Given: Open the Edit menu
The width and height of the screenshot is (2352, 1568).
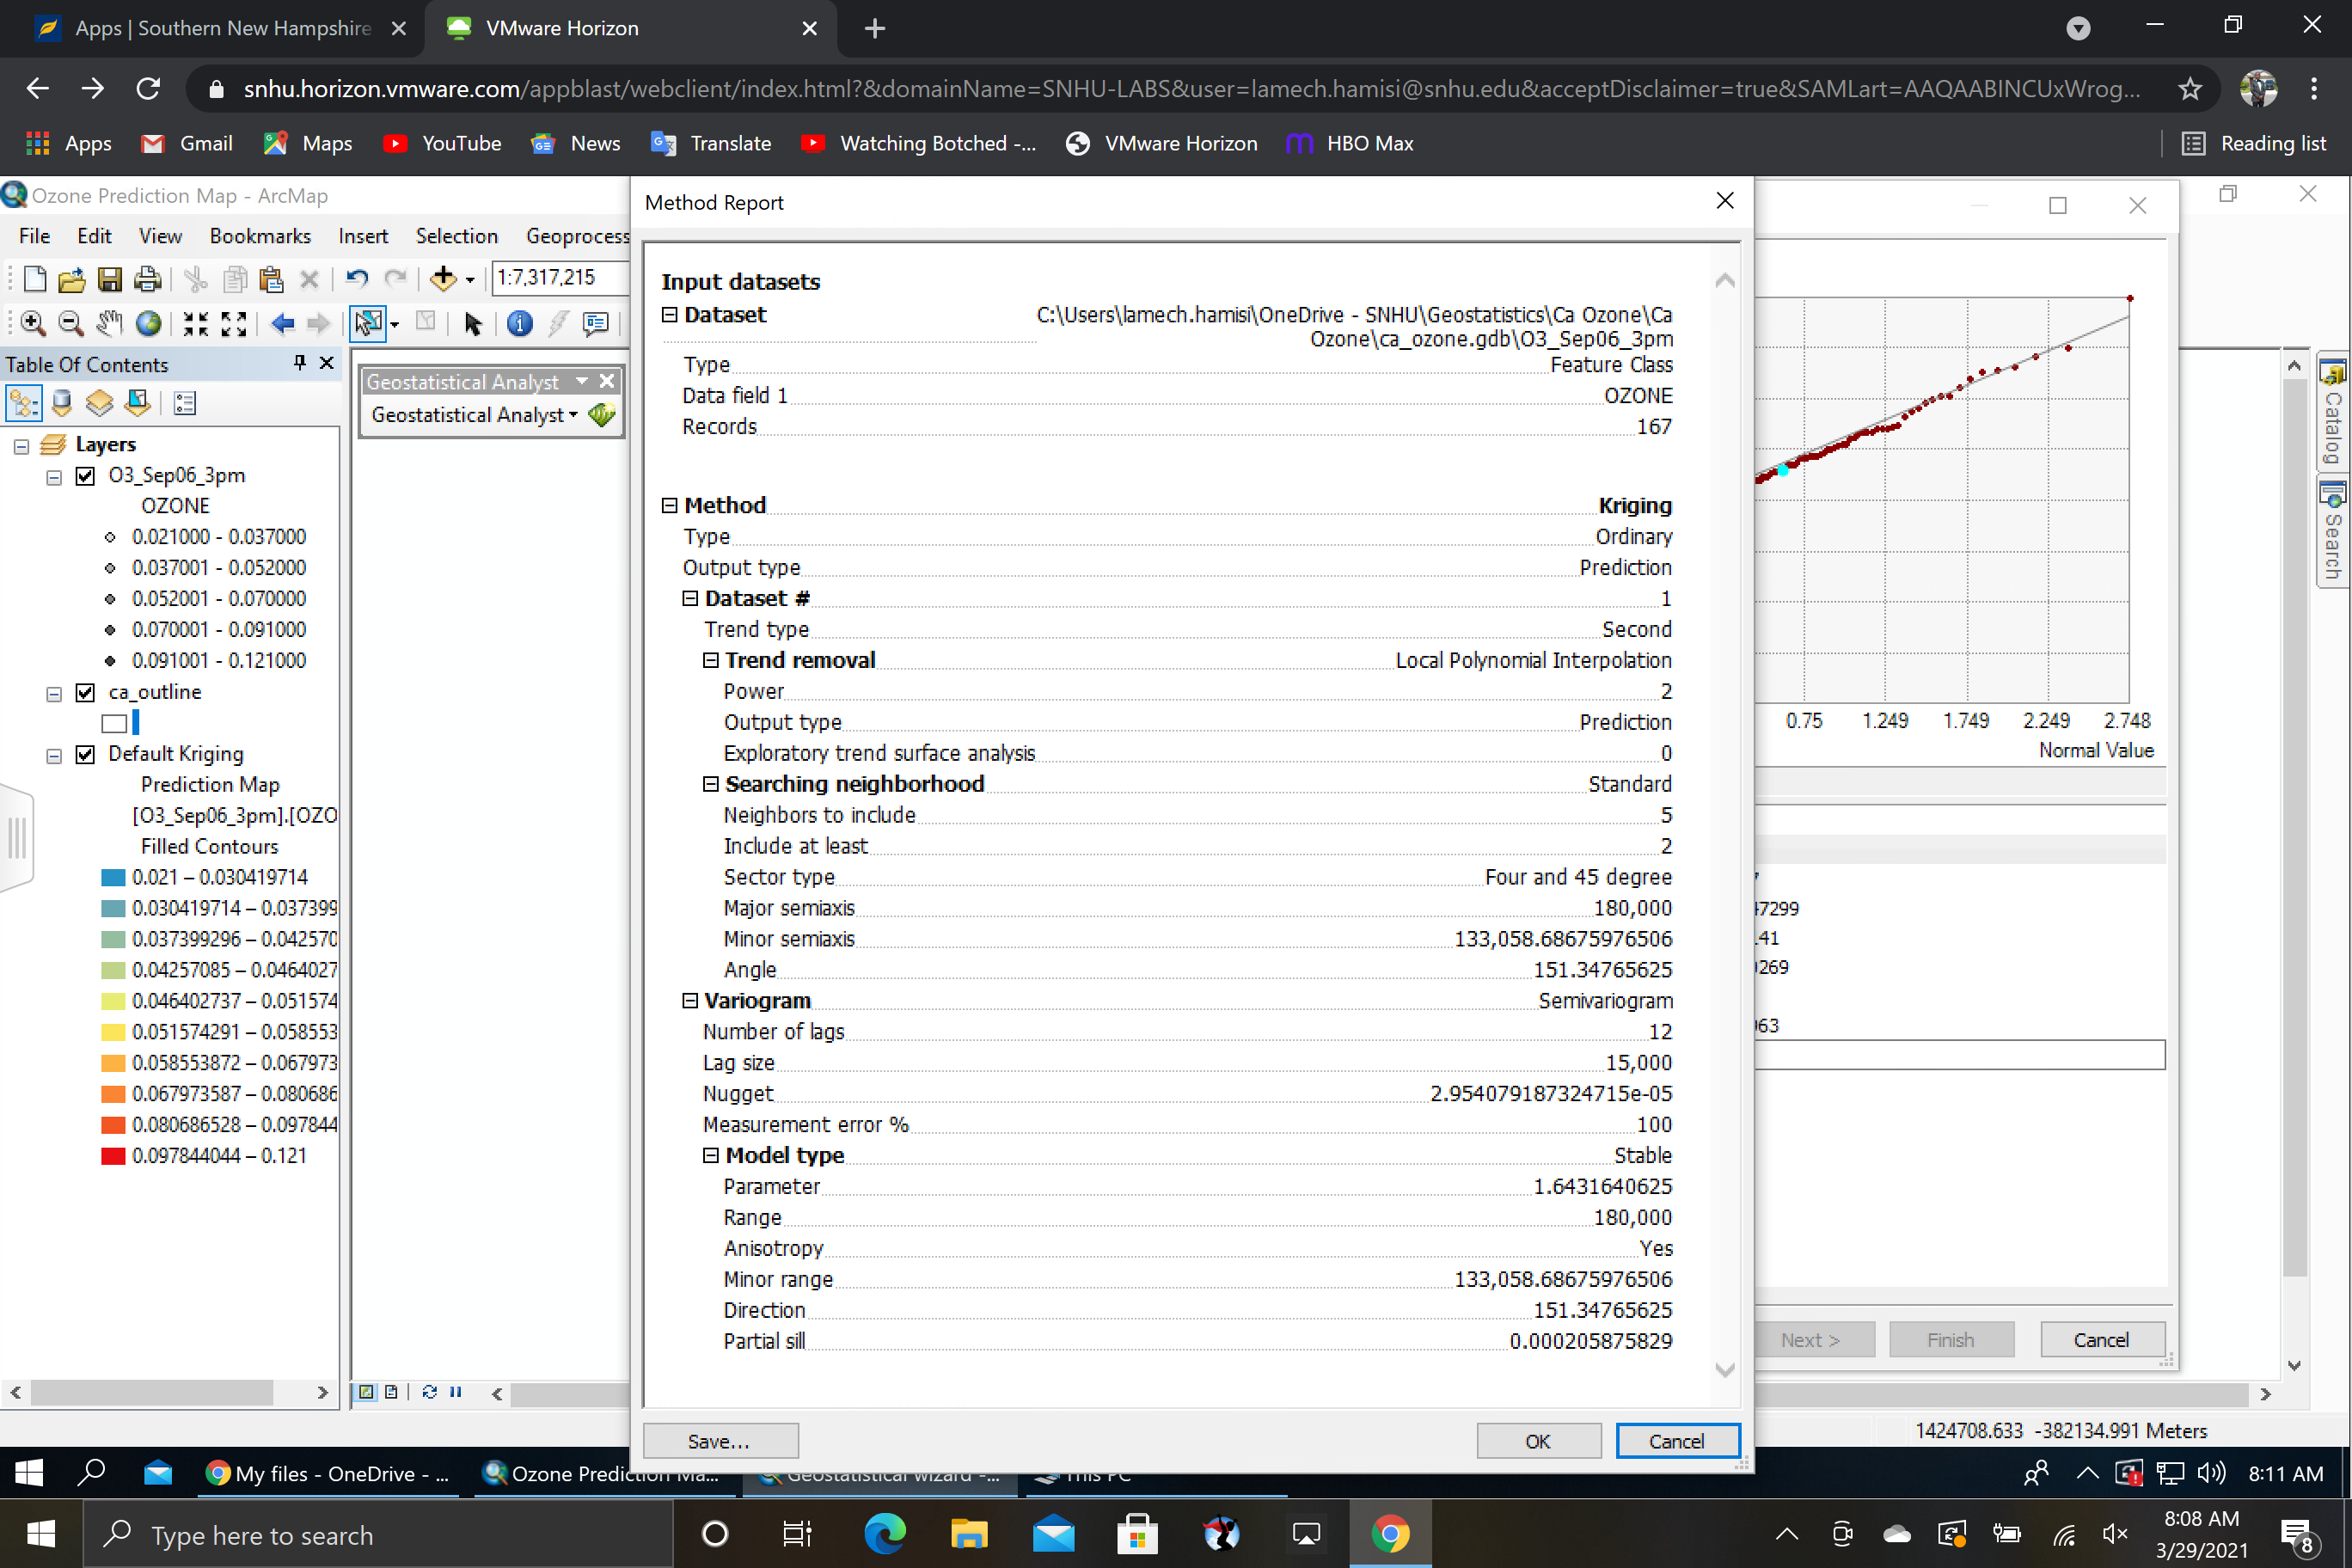Looking at the screenshot, I should click(x=94, y=236).
